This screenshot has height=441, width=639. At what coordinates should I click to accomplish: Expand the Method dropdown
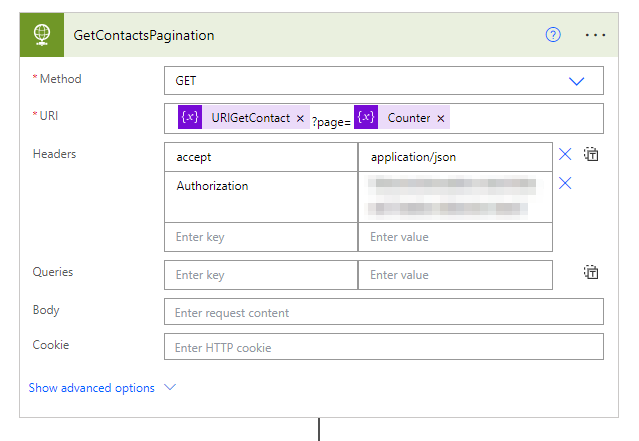coord(576,81)
